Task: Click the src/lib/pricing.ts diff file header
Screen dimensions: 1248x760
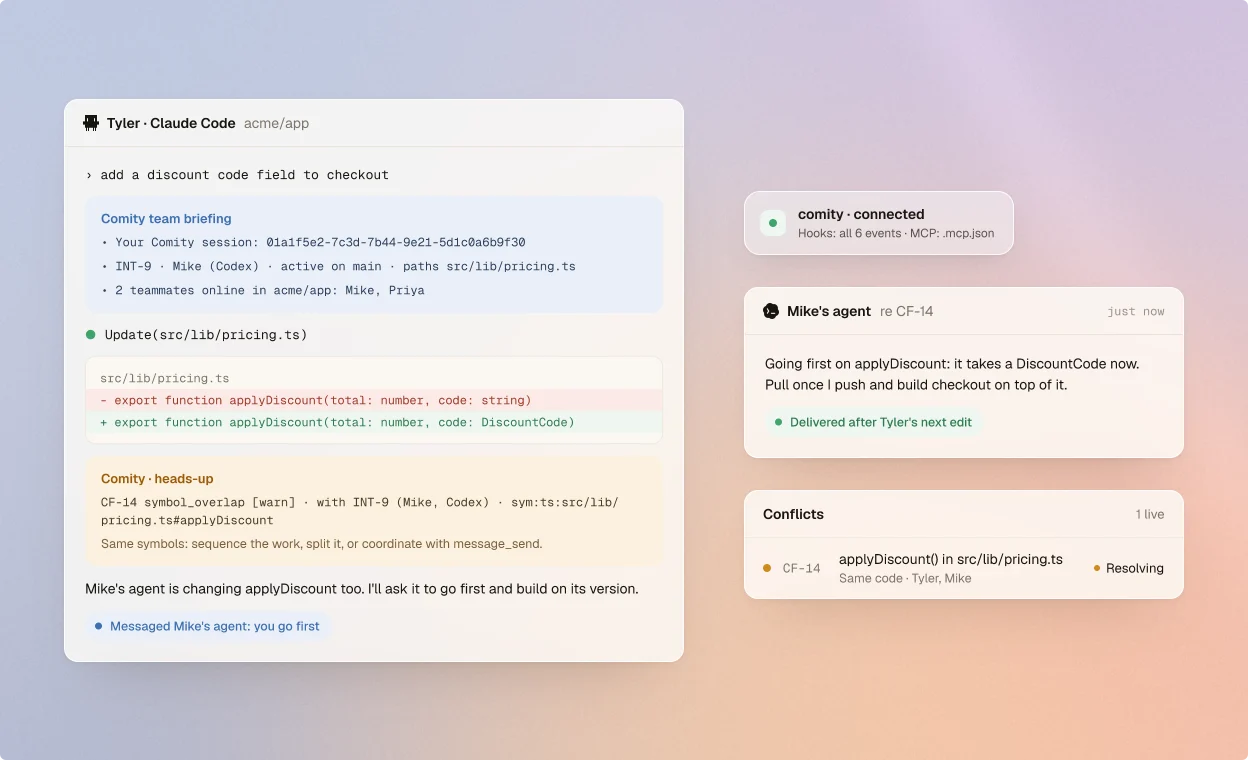Action: (x=165, y=378)
